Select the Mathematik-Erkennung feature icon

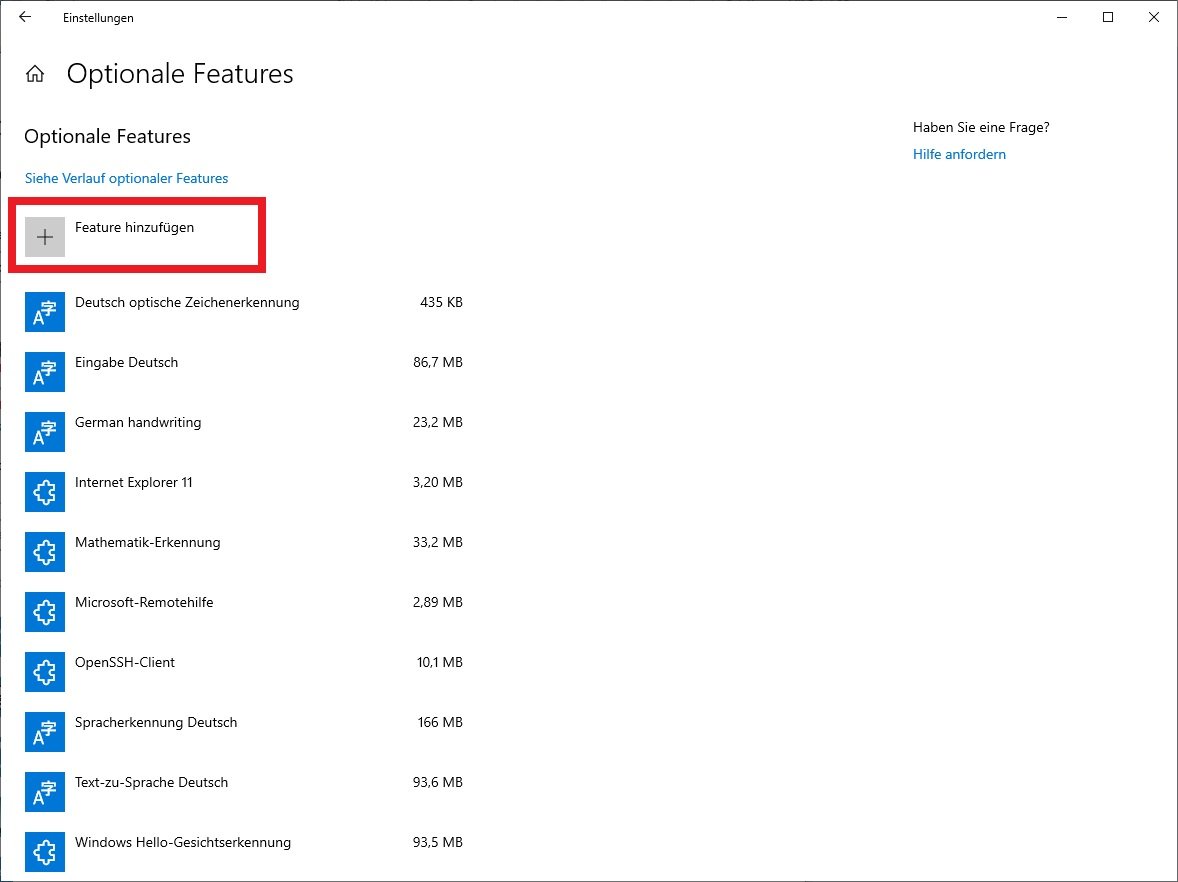[44, 552]
